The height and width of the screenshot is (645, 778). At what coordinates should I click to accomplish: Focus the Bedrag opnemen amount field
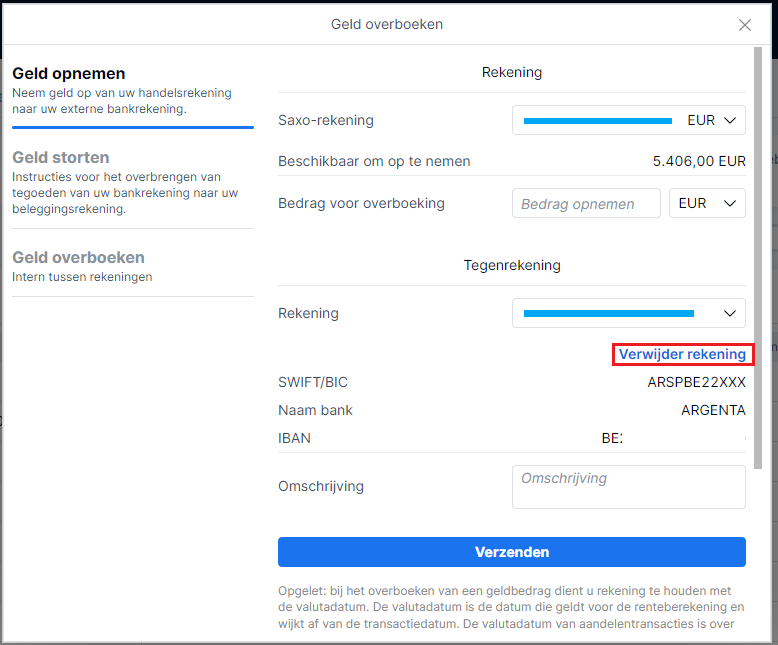586,204
